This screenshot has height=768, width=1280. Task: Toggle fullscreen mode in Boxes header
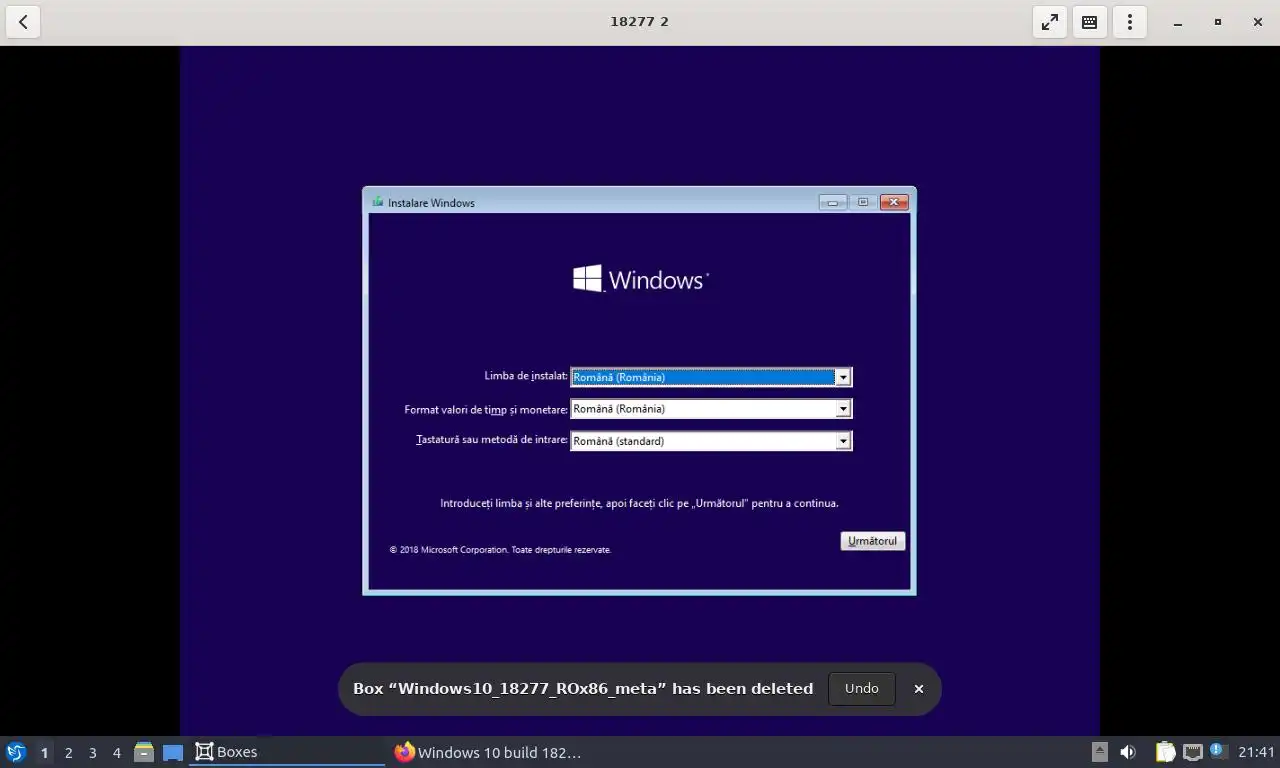point(1050,22)
